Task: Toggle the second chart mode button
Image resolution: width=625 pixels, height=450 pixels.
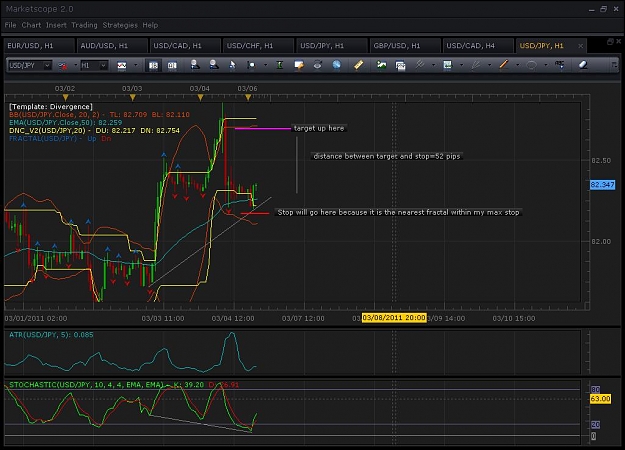Action: (x=172, y=65)
